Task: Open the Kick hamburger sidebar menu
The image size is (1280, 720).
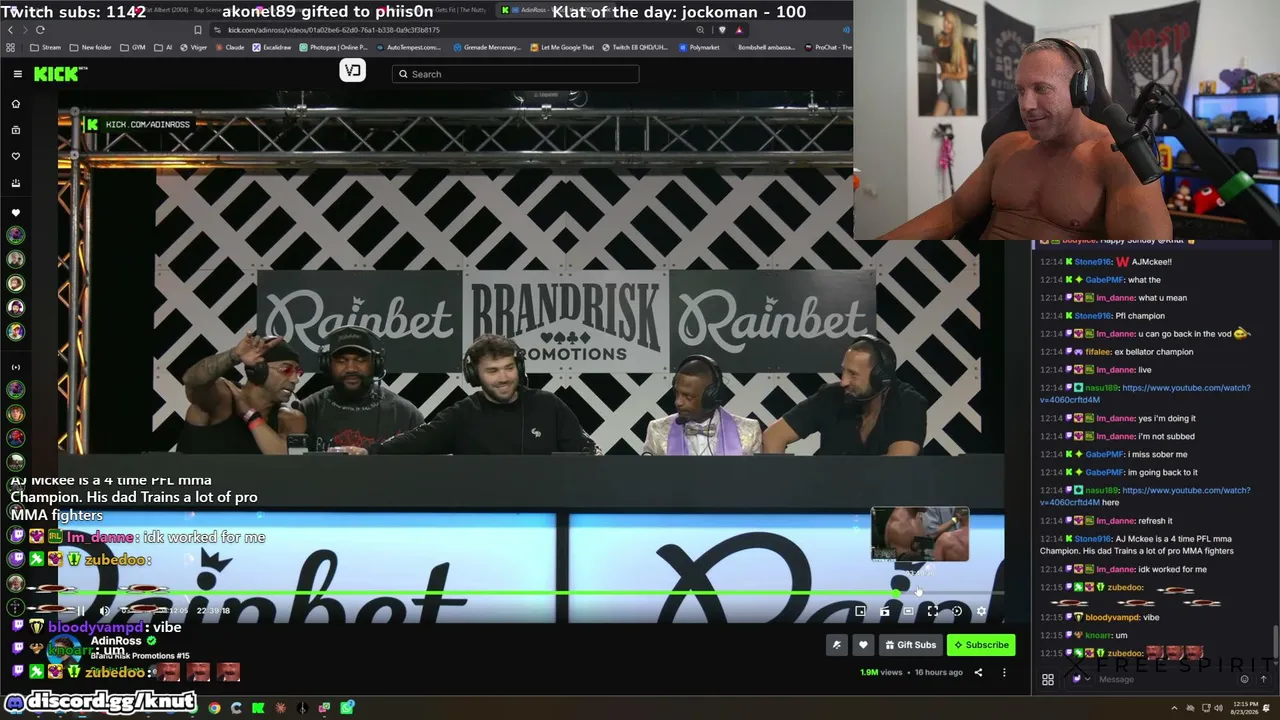Action: [x=17, y=74]
